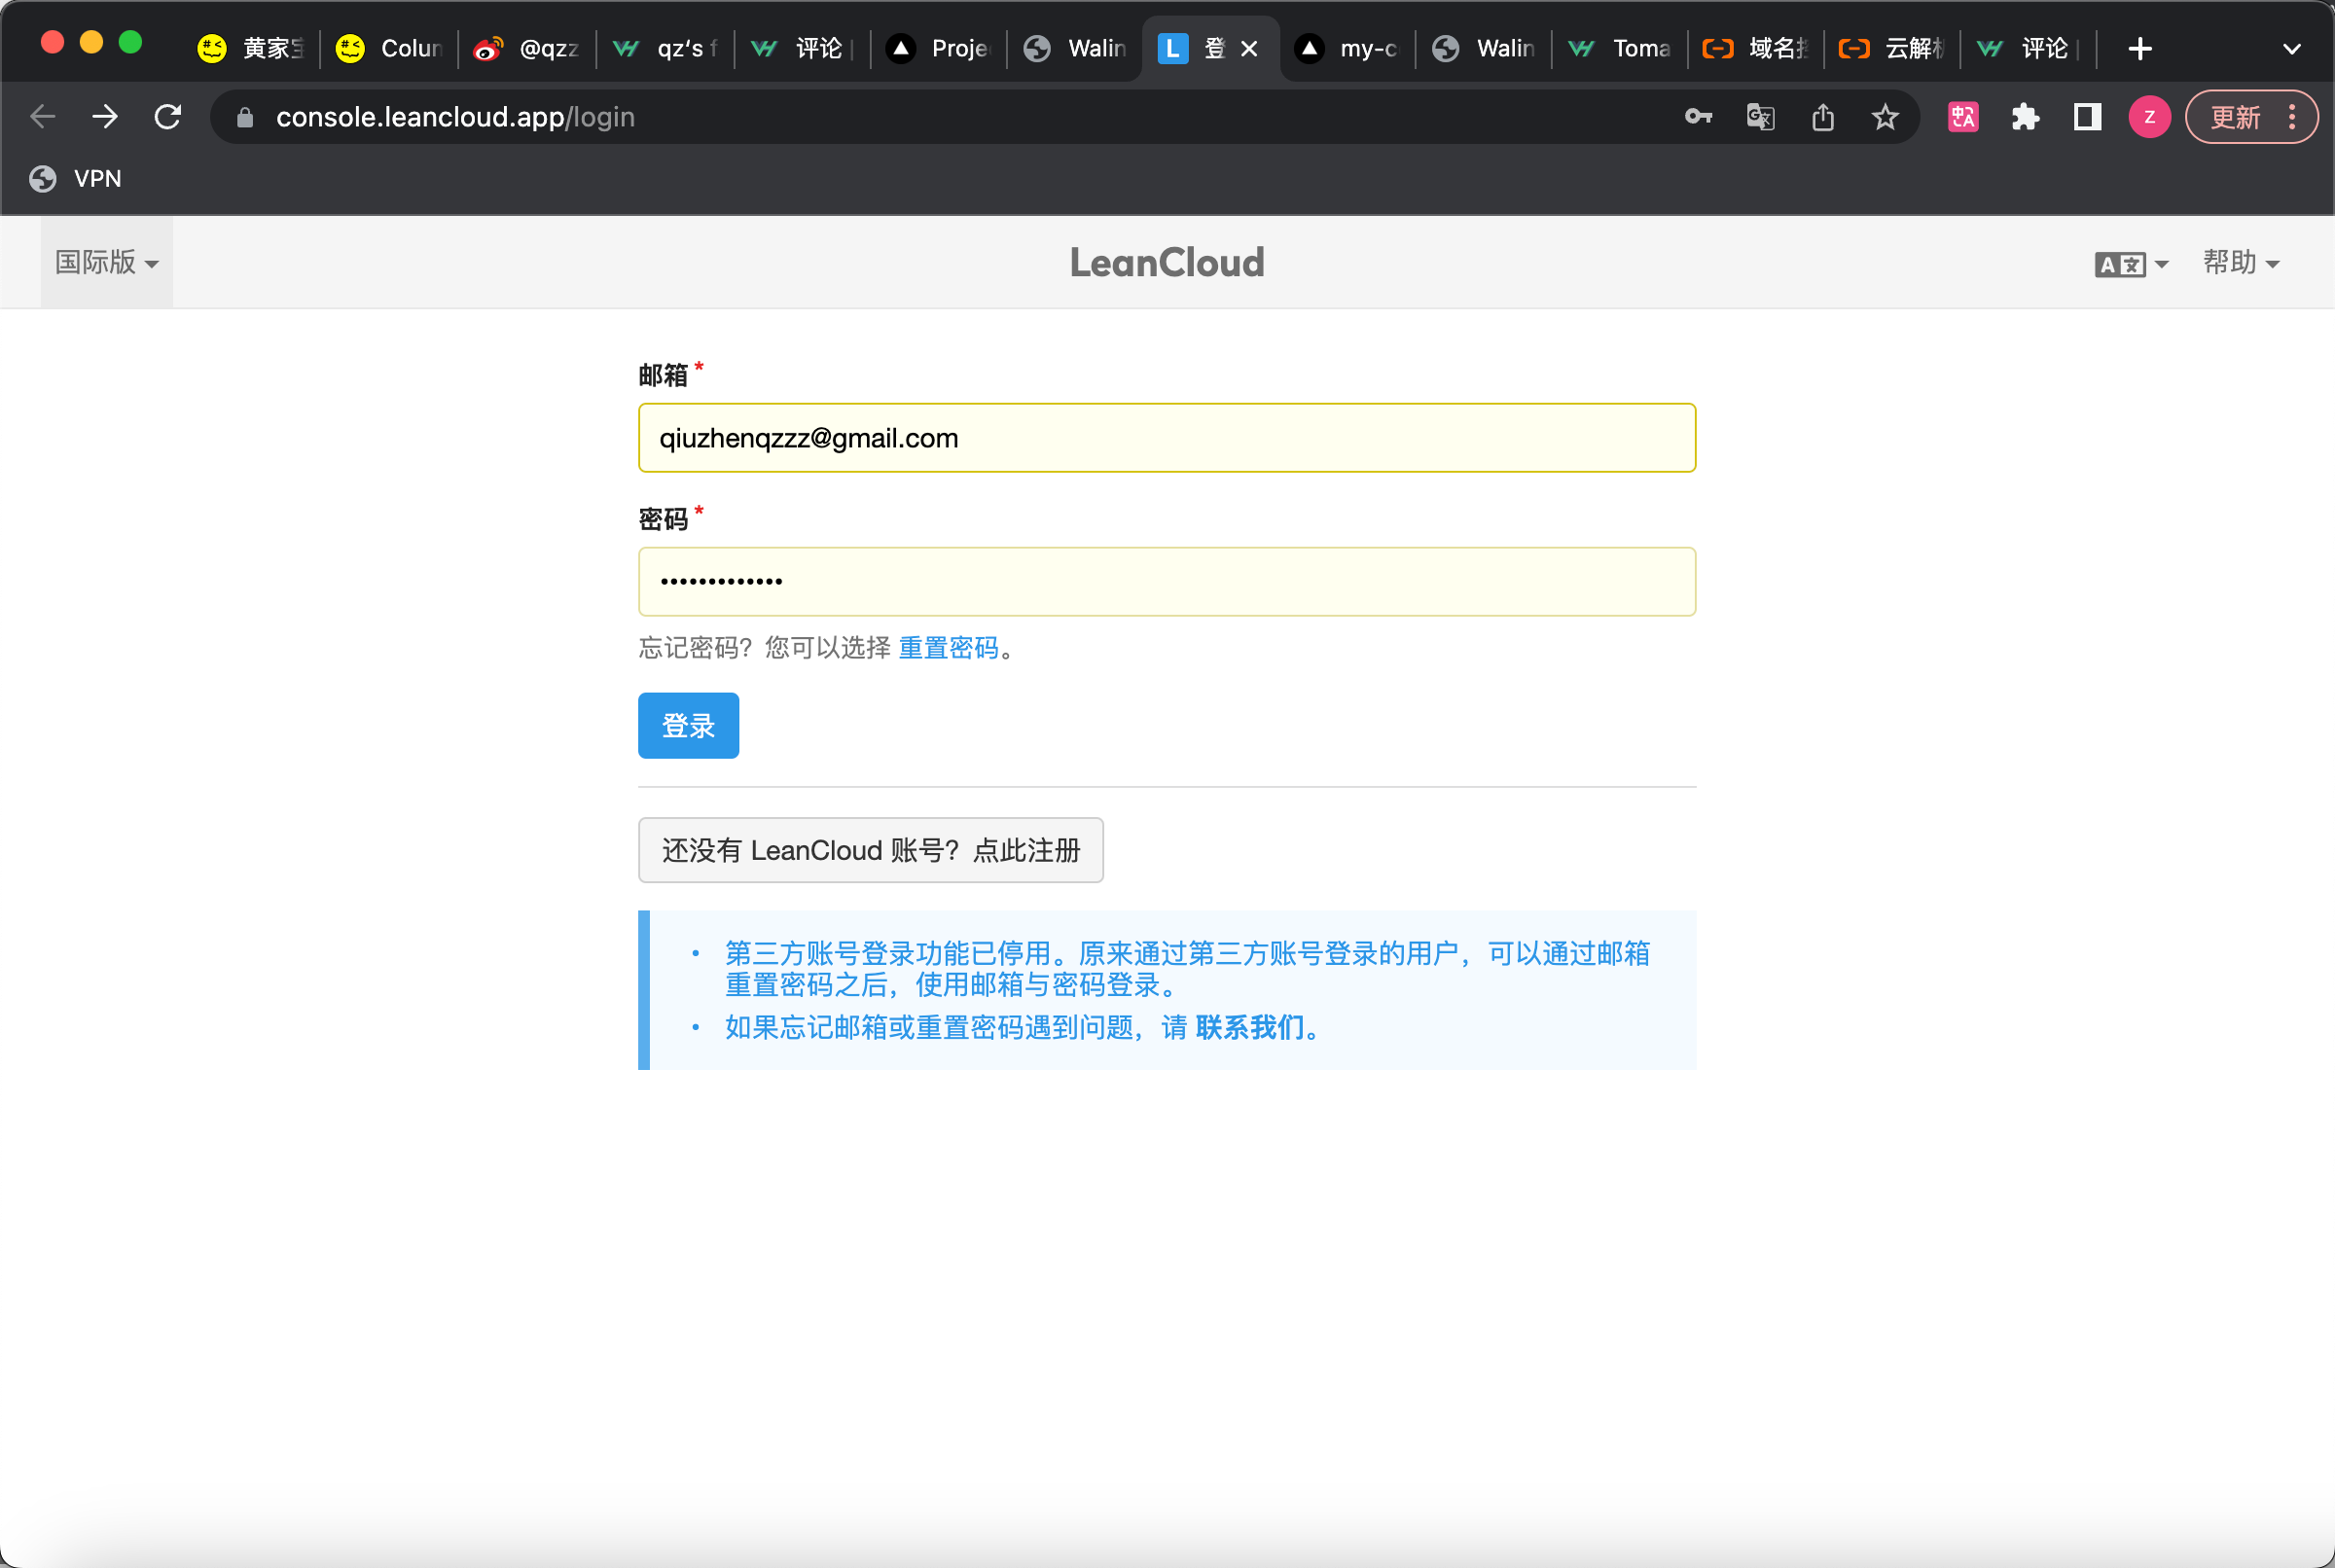This screenshot has height=1568, width=2335.
Task: Click the 更新 update button
Action: (2235, 117)
